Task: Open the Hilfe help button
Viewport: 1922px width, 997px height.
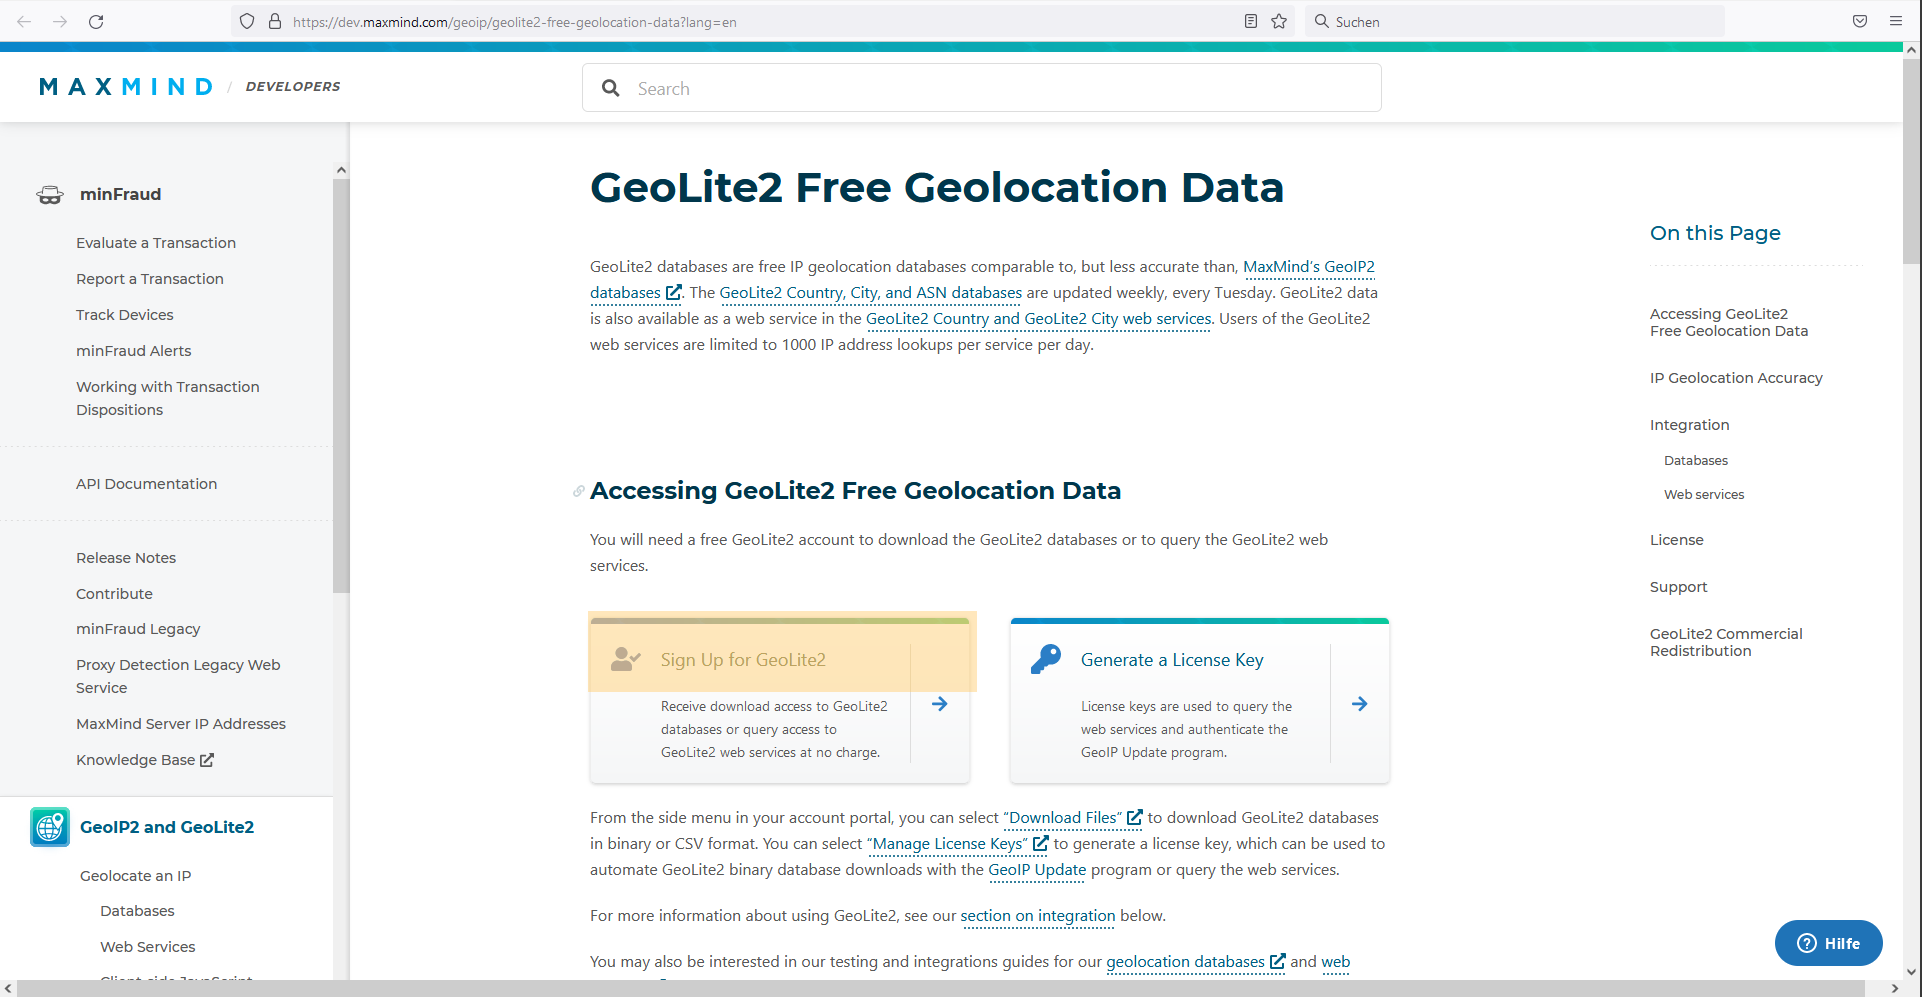Action: [x=1828, y=943]
